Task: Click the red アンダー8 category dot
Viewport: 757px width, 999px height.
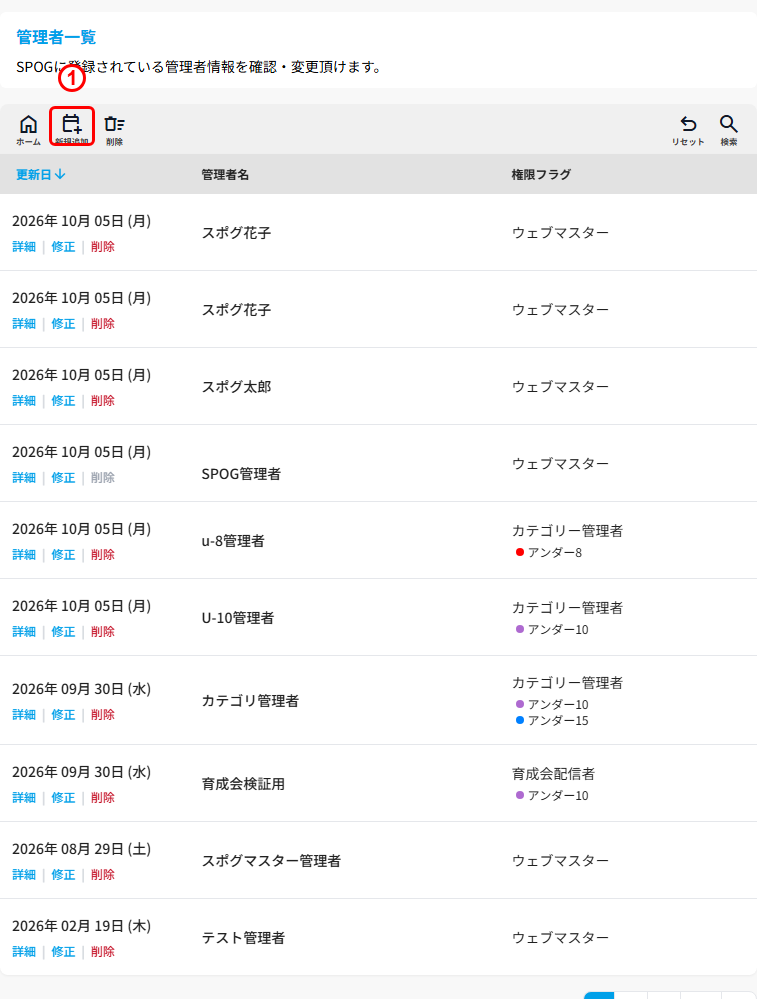Action: point(519,552)
